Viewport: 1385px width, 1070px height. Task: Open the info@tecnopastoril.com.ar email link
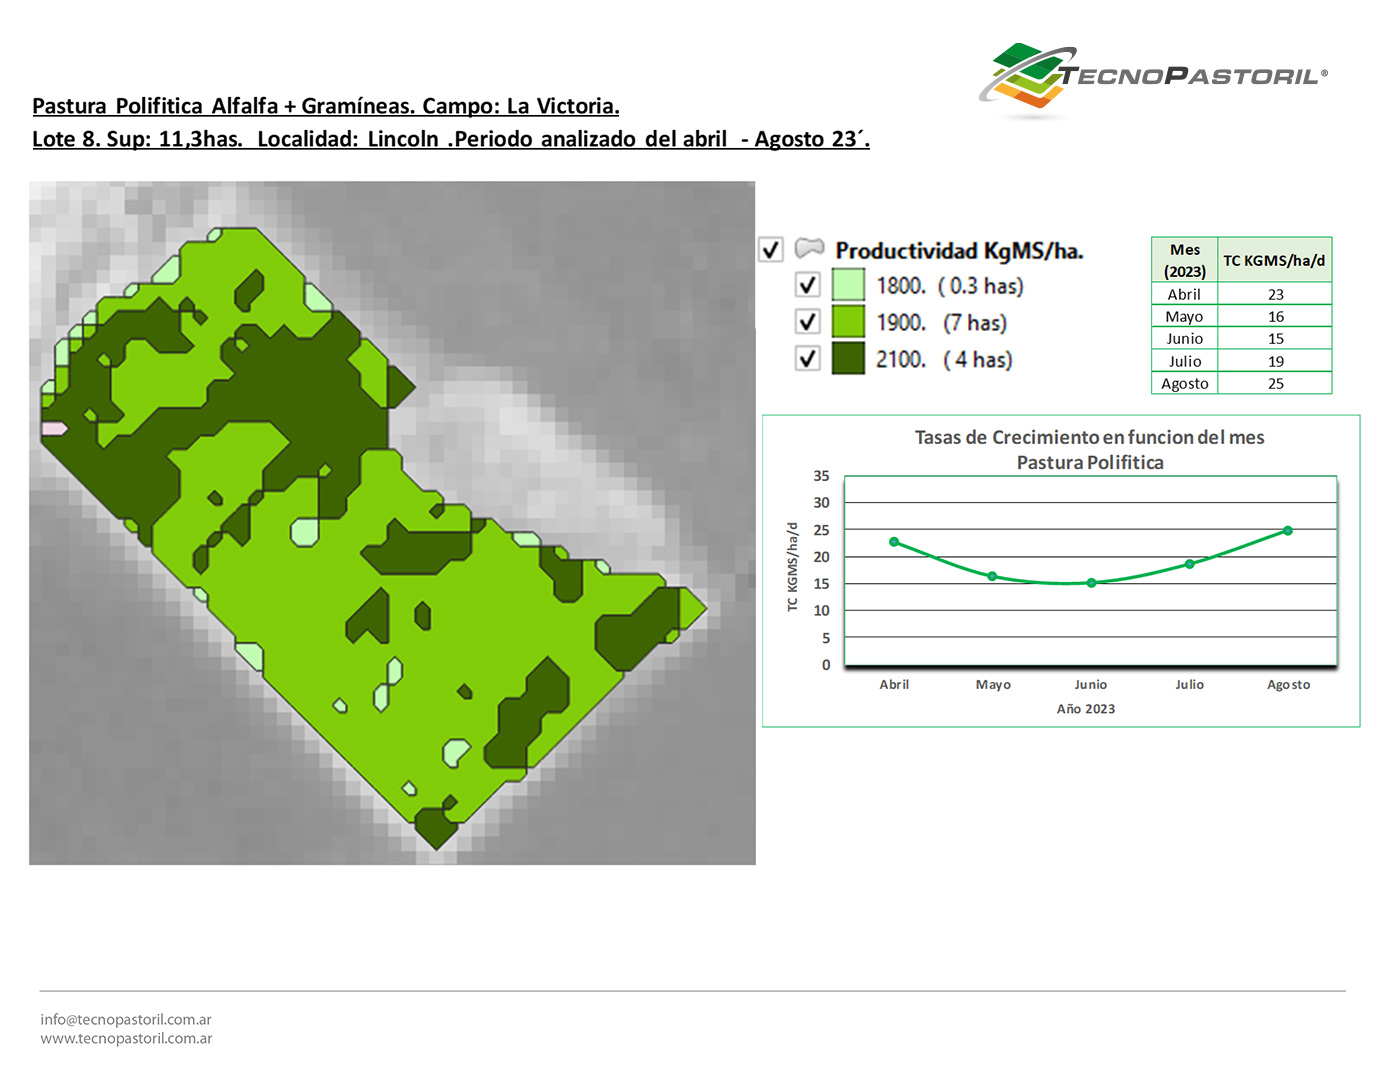(126, 1019)
